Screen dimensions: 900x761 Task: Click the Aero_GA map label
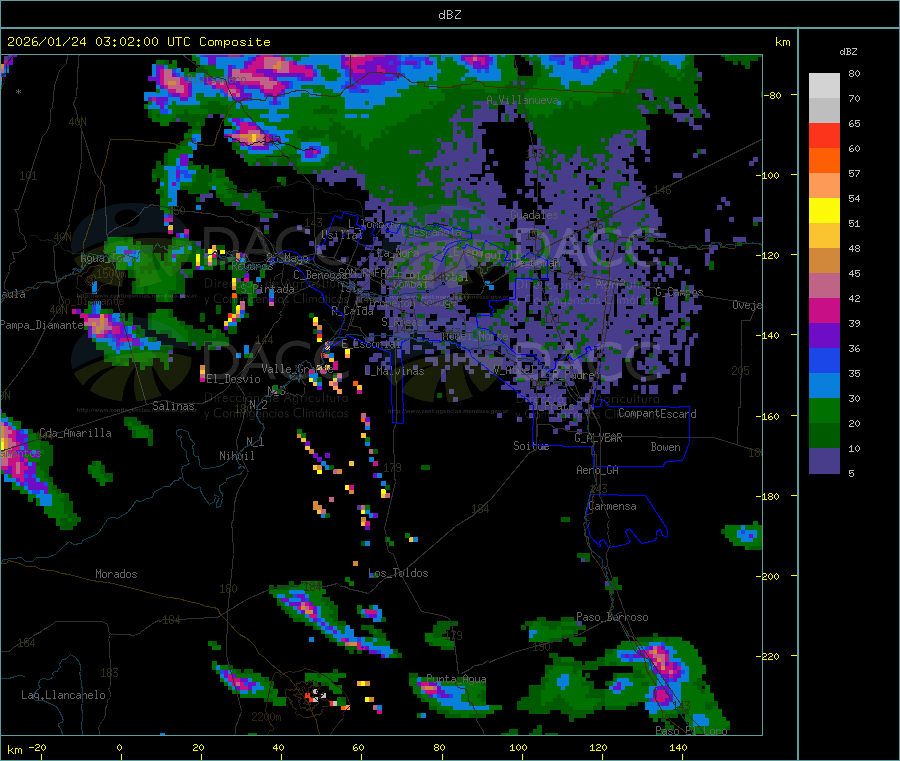(x=598, y=471)
